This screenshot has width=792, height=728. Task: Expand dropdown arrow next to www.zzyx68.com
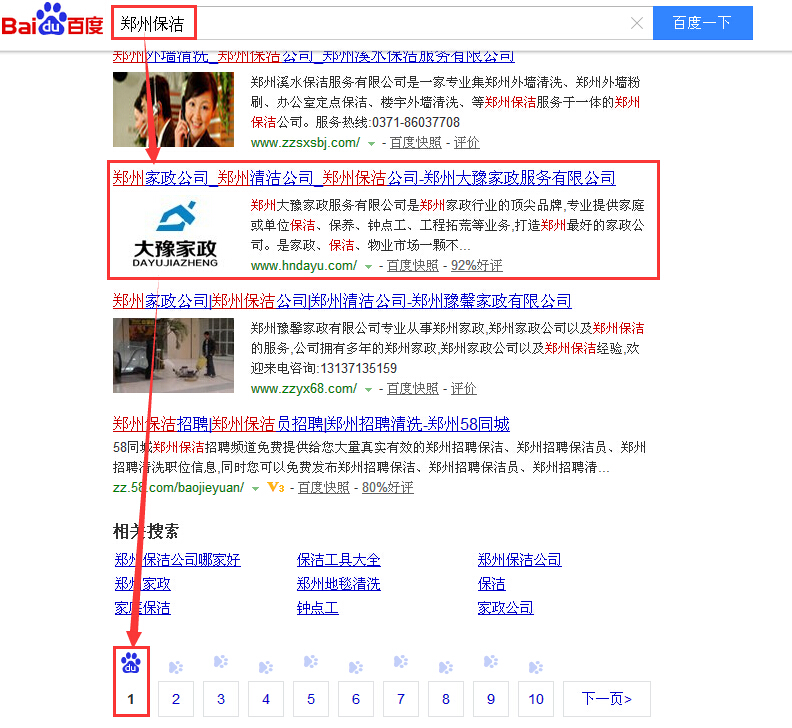(x=368, y=390)
